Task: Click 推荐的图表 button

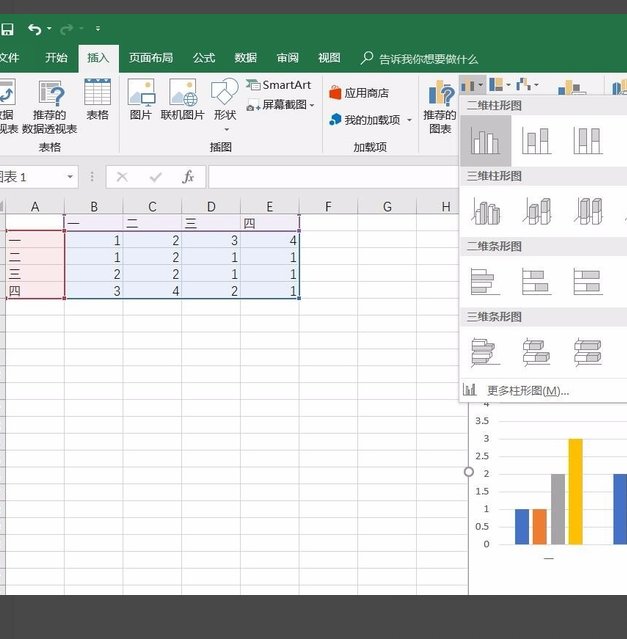Action: point(440,107)
